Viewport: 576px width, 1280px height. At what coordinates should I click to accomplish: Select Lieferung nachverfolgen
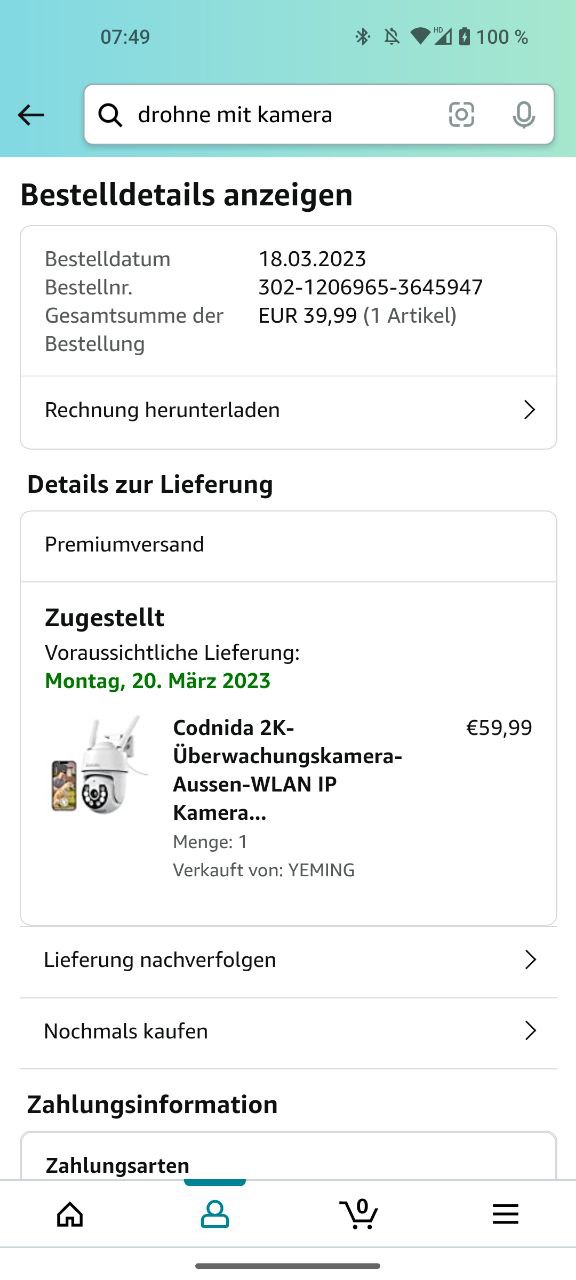coord(288,960)
